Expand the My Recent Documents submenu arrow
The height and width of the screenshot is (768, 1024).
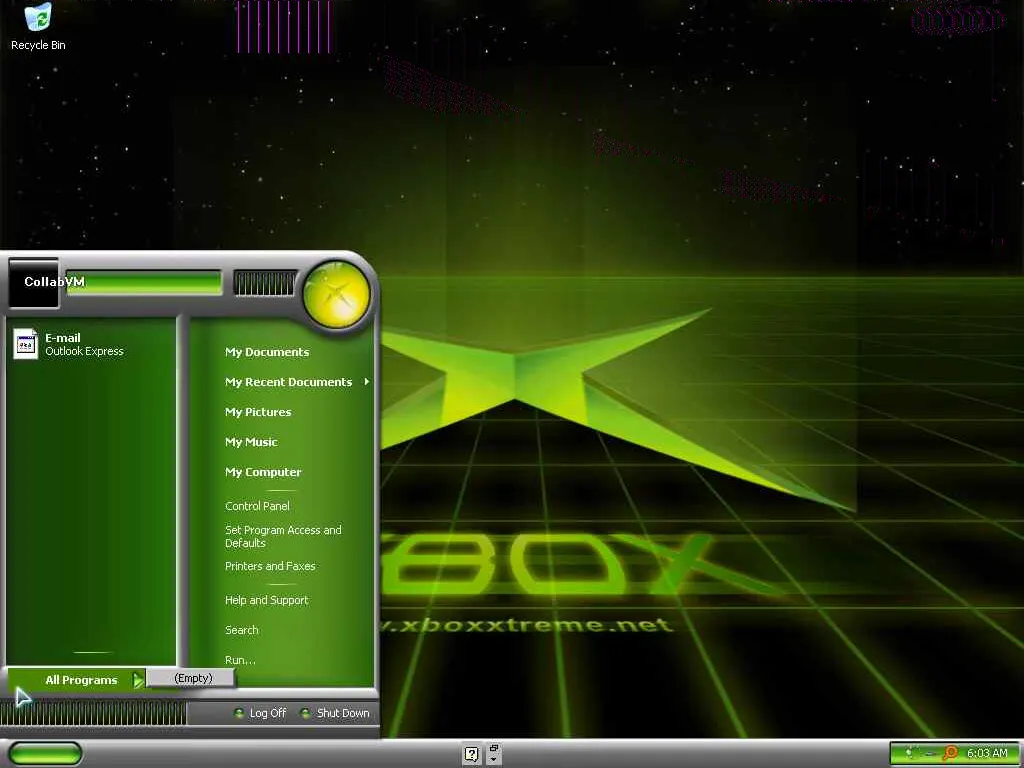367,381
